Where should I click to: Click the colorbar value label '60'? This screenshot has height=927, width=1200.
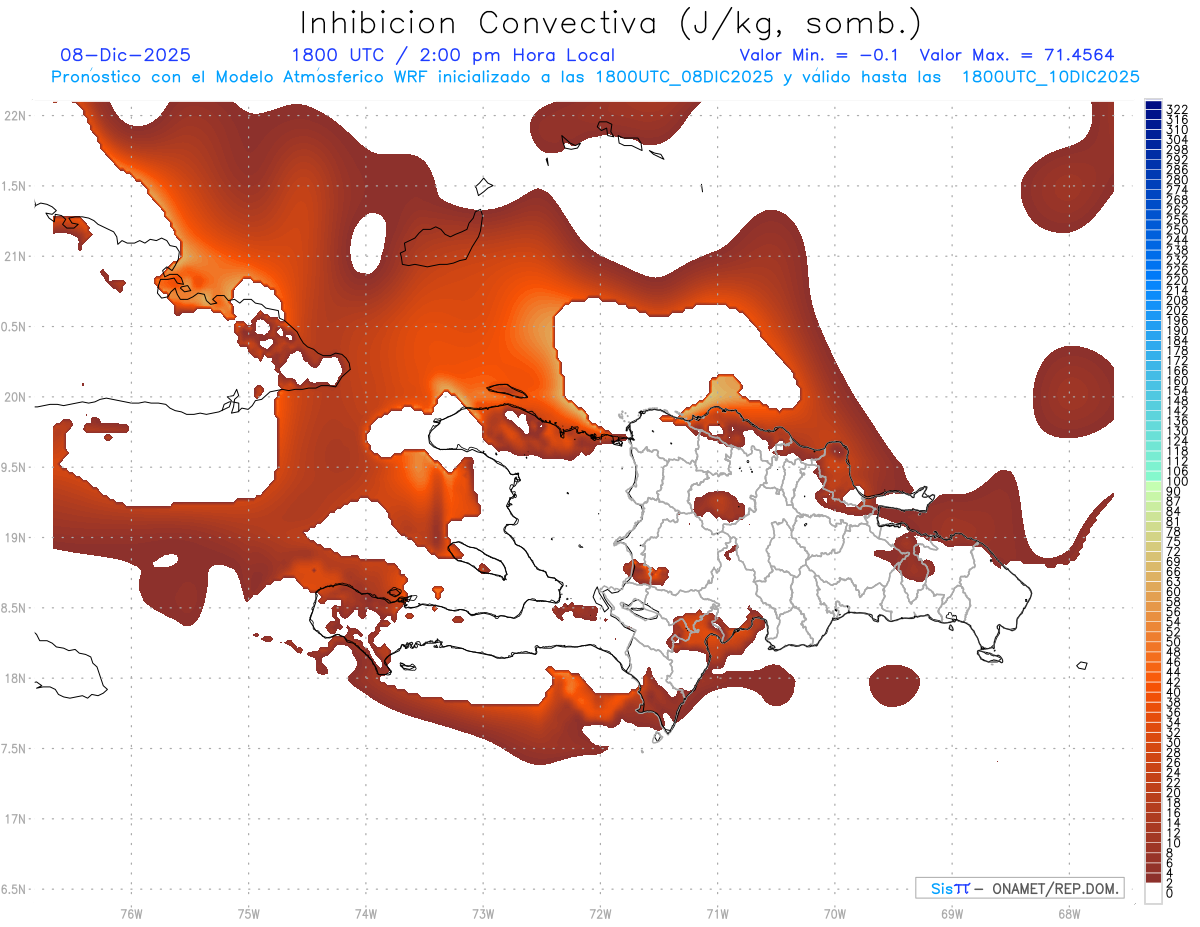tap(1173, 592)
